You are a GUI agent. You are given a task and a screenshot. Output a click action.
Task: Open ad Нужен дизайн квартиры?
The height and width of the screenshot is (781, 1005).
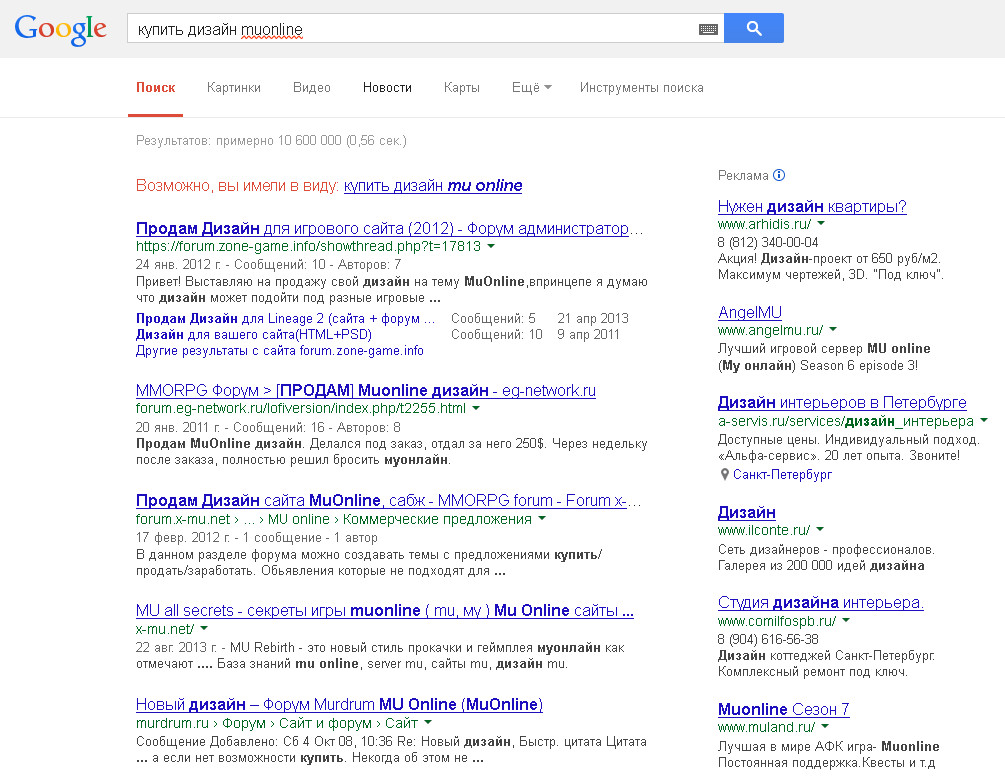812,206
